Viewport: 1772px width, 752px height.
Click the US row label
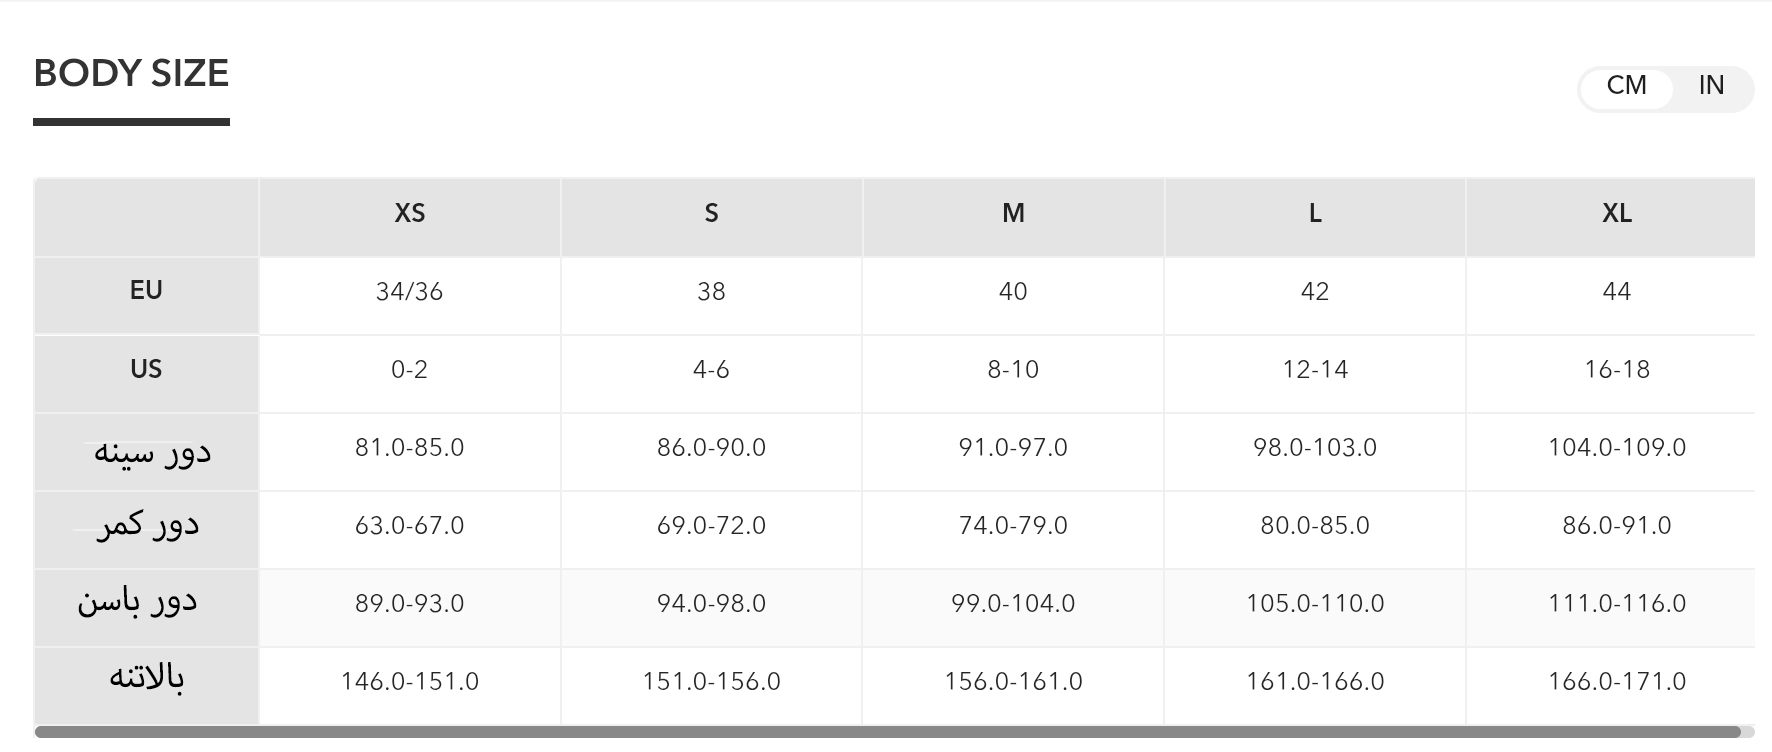pos(146,369)
